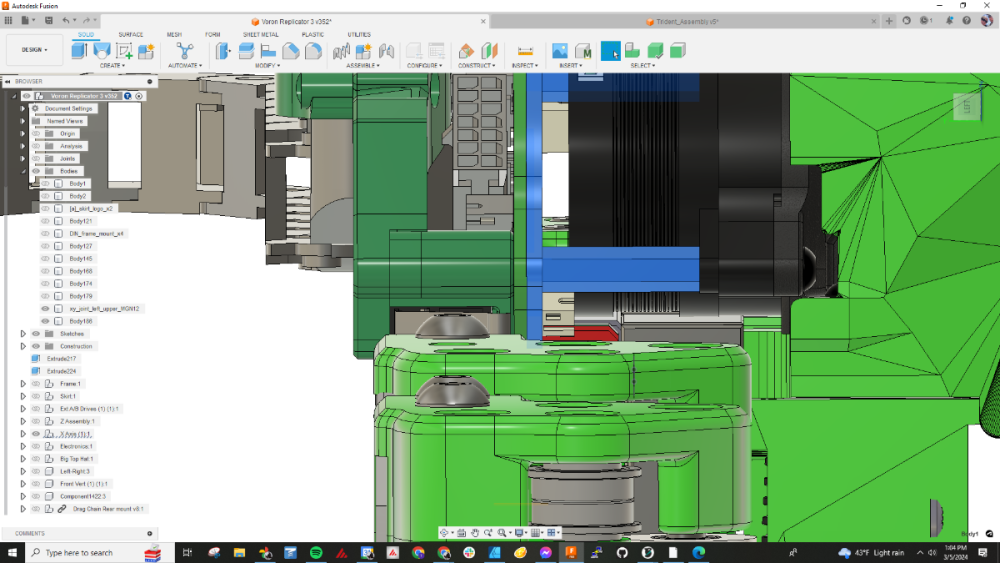The height and width of the screenshot is (563, 1000).
Task: Click the Automate tool icon
Action: [x=185, y=51]
